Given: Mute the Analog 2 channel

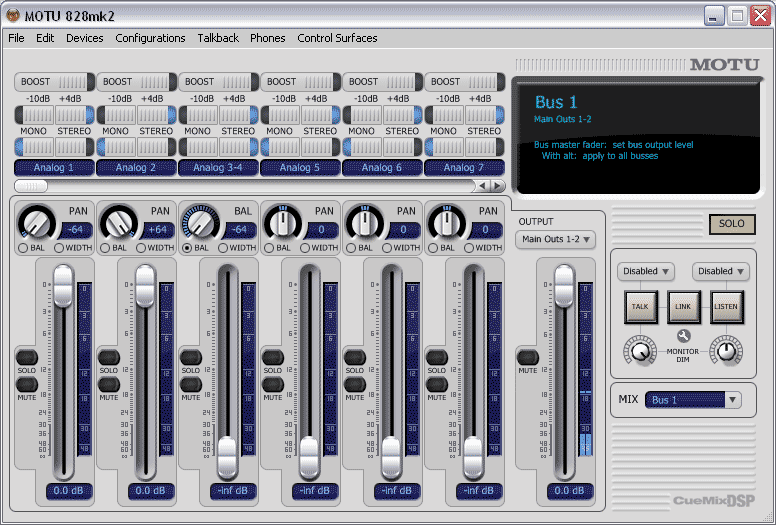Looking at the screenshot, I should [x=109, y=384].
